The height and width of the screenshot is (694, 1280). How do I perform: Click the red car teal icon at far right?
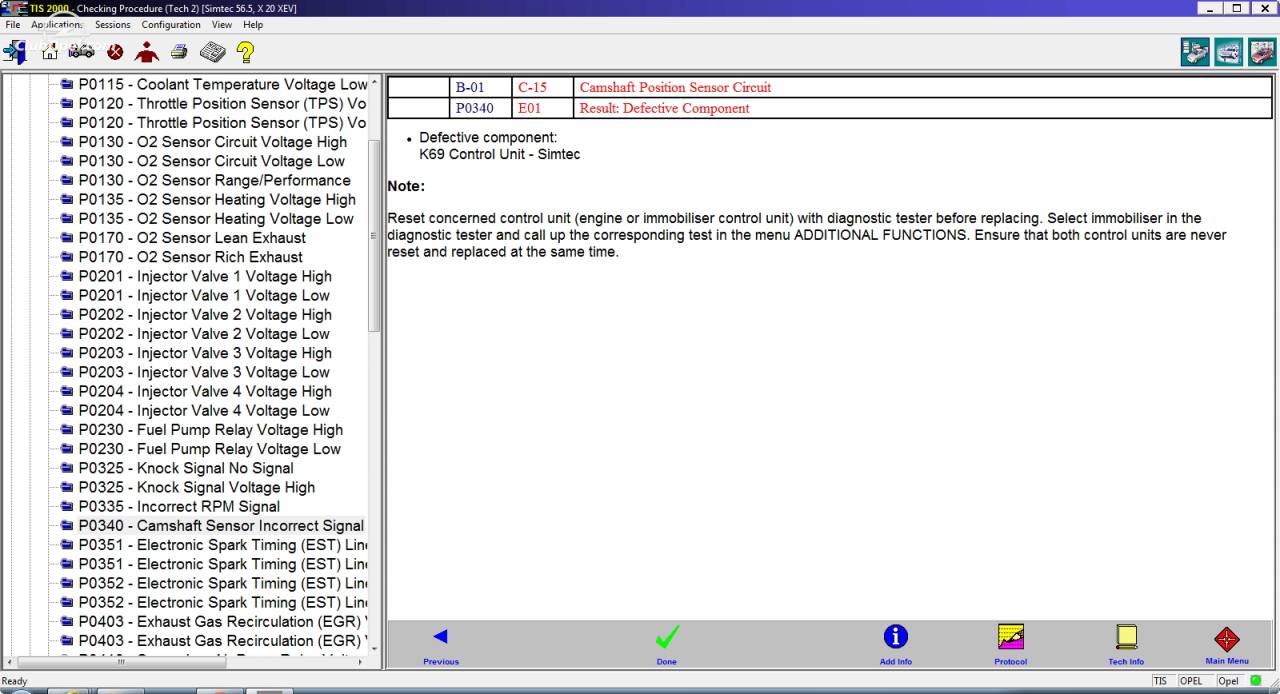coord(1262,52)
